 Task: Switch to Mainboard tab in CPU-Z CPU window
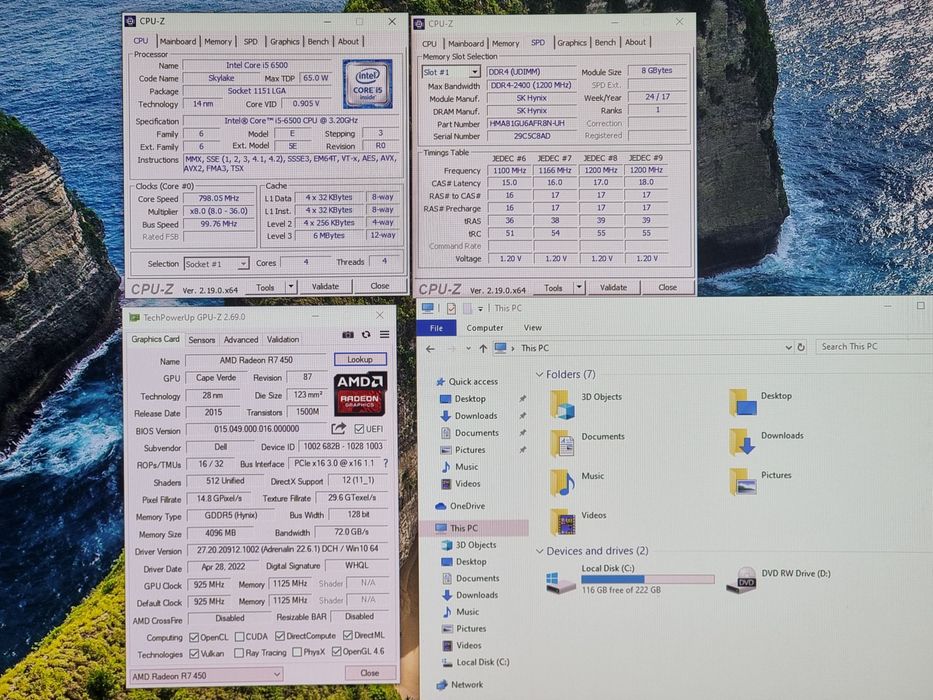[x=177, y=41]
